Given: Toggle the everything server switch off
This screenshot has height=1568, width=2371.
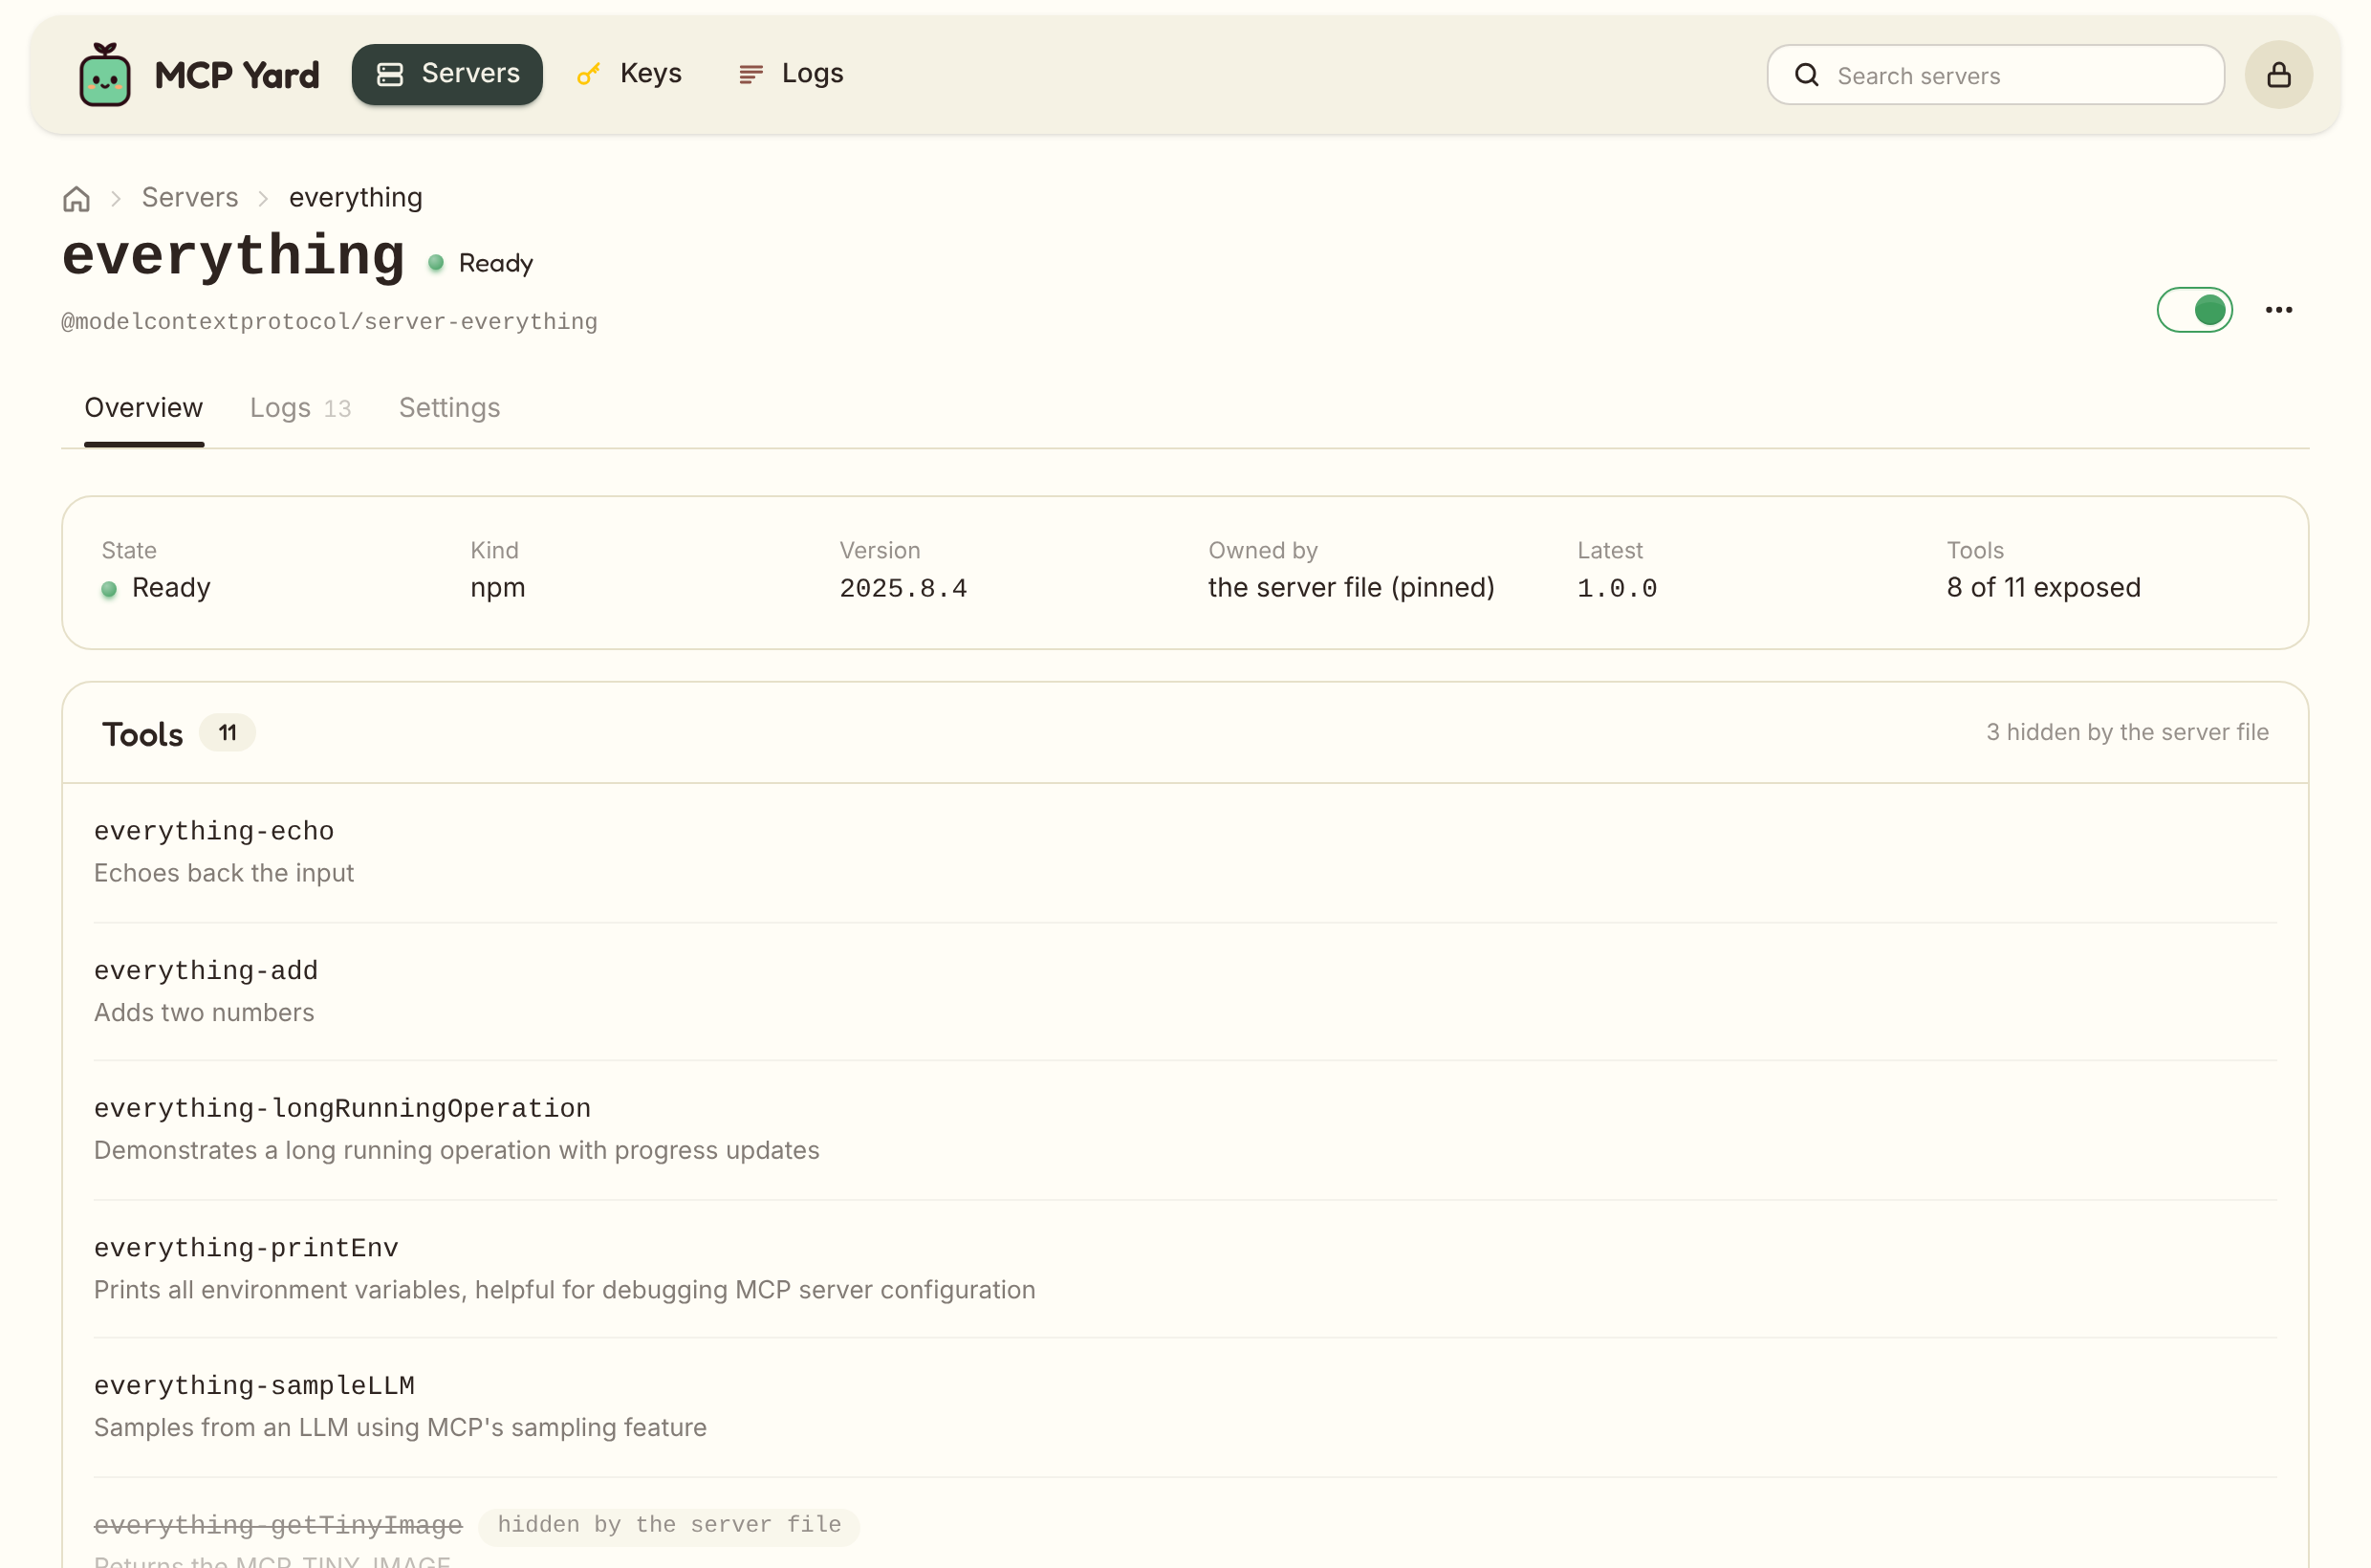Looking at the screenshot, I should click(2194, 310).
